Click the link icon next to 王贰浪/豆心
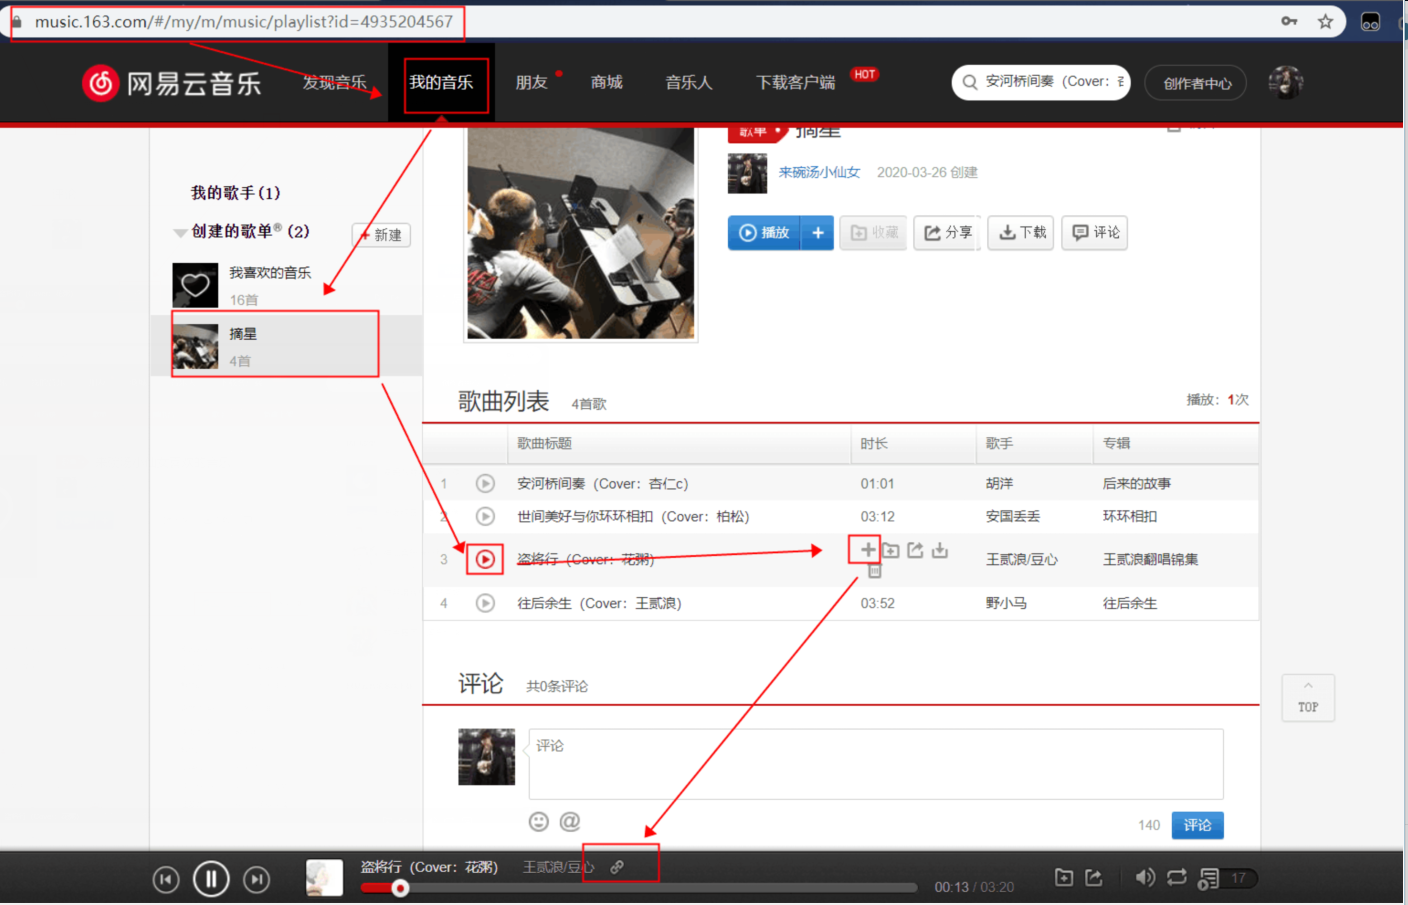The width and height of the screenshot is (1408, 905). (x=617, y=867)
